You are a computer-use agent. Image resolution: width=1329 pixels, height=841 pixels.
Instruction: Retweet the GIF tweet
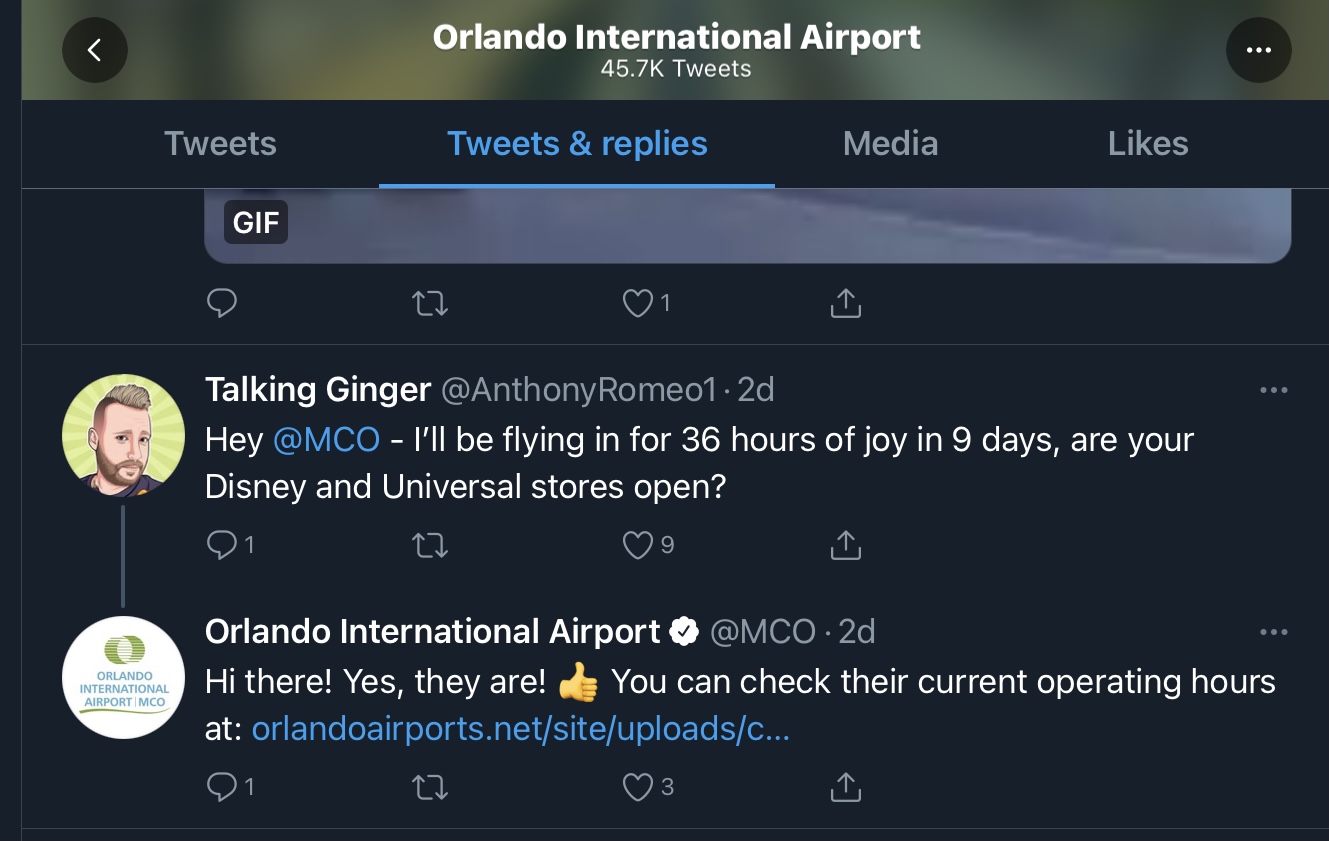click(430, 303)
